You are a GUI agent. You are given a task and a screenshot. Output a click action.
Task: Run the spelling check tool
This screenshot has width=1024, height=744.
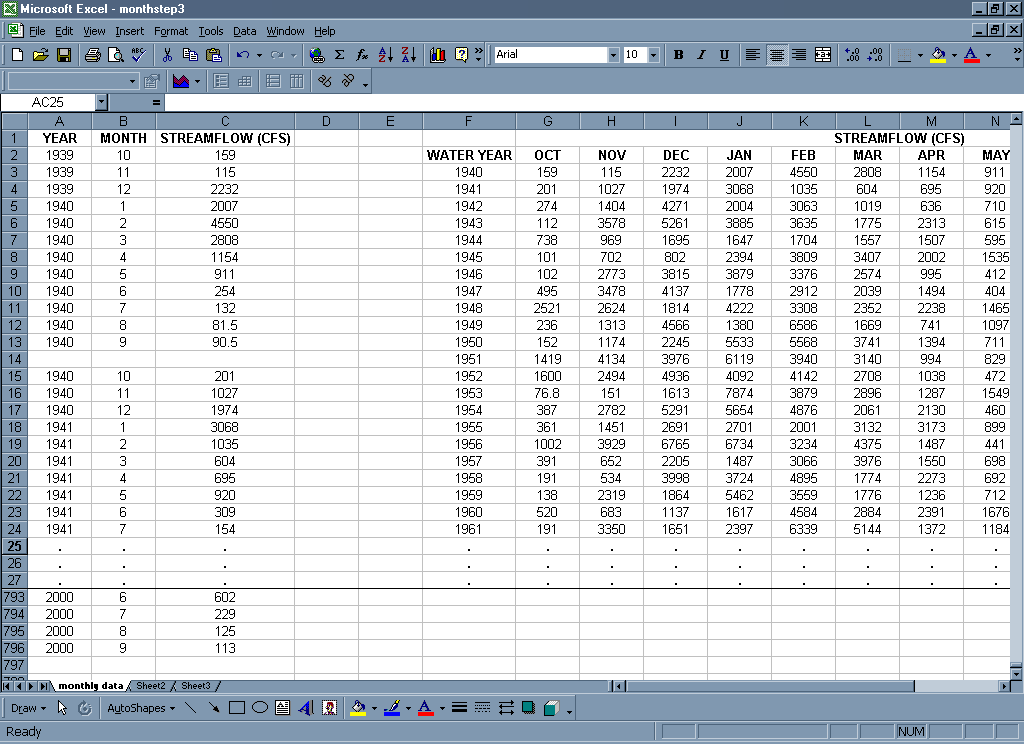tap(137, 55)
